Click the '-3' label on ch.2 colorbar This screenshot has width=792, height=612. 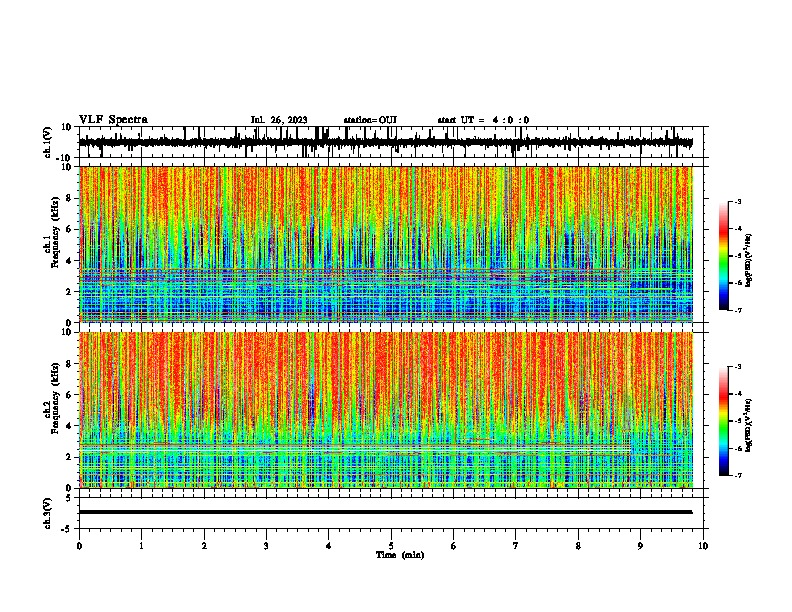tap(738, 367)
